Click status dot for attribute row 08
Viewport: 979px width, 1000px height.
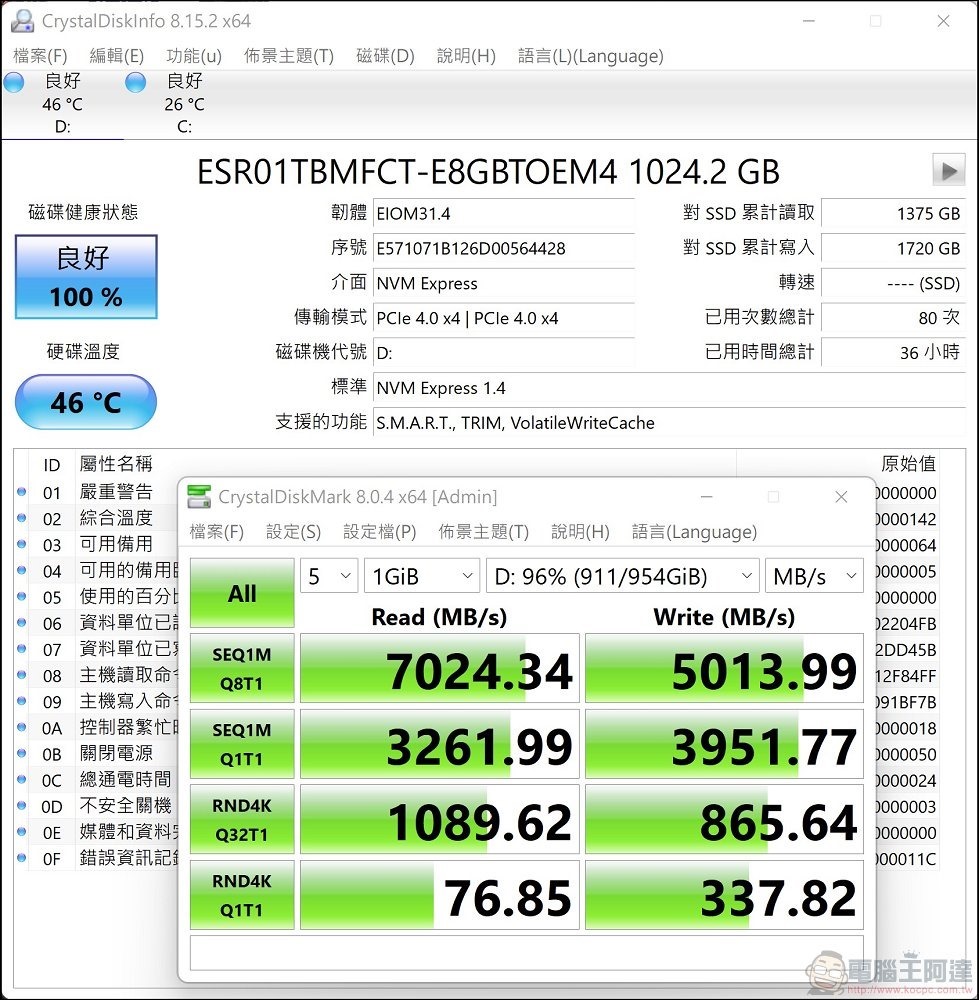22,675
